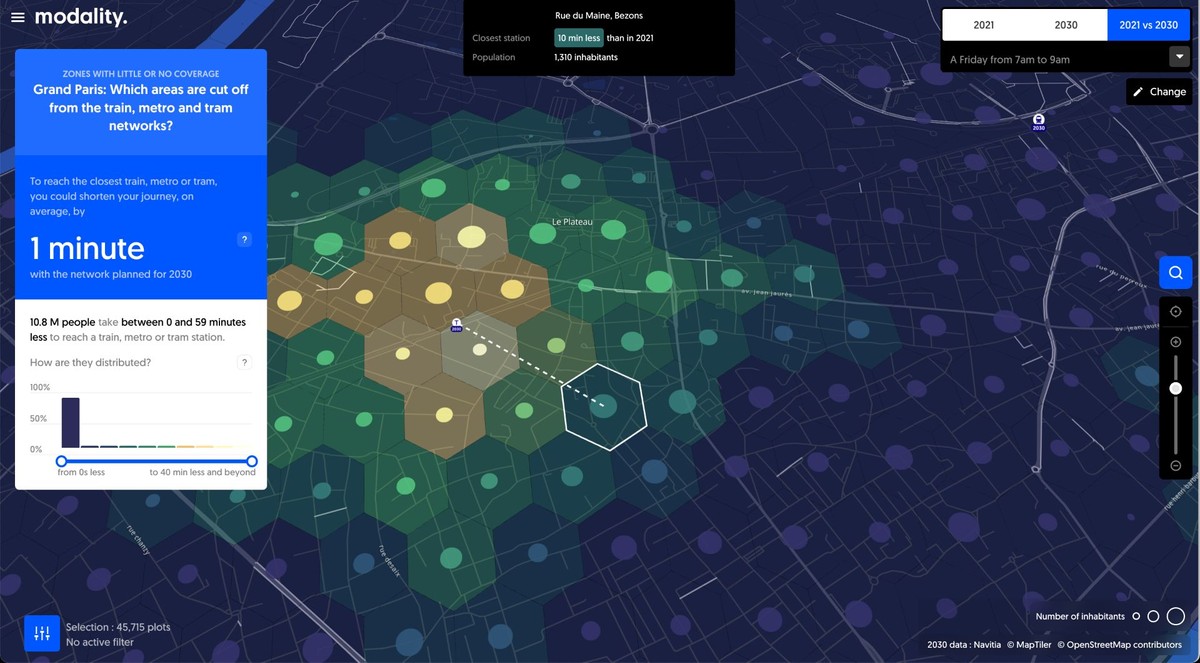
Task: Click the tallest histogram bar
Action: [x=70, y=422]
